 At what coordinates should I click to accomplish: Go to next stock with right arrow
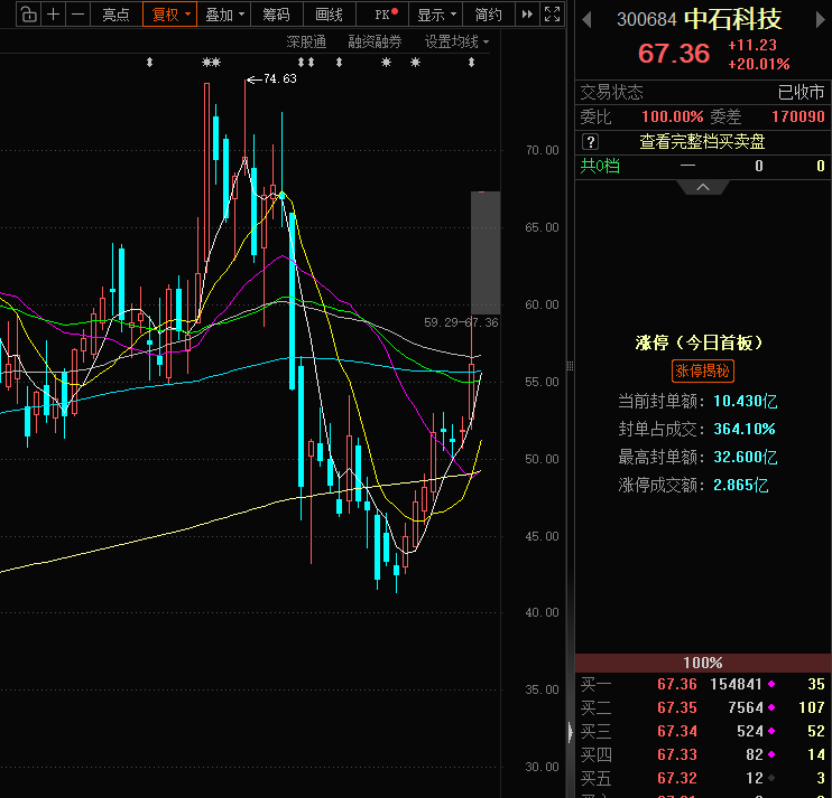coord(820,20)
